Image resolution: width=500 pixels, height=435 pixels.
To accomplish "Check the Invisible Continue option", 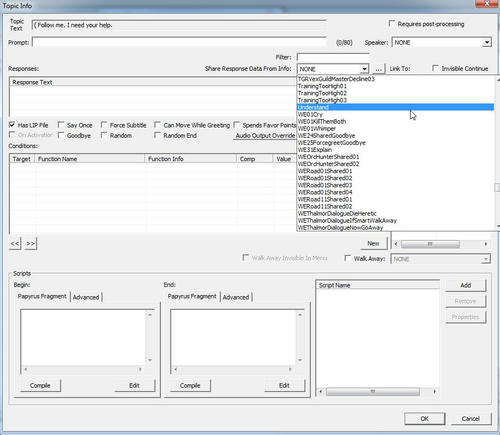I will click(435, 68).
